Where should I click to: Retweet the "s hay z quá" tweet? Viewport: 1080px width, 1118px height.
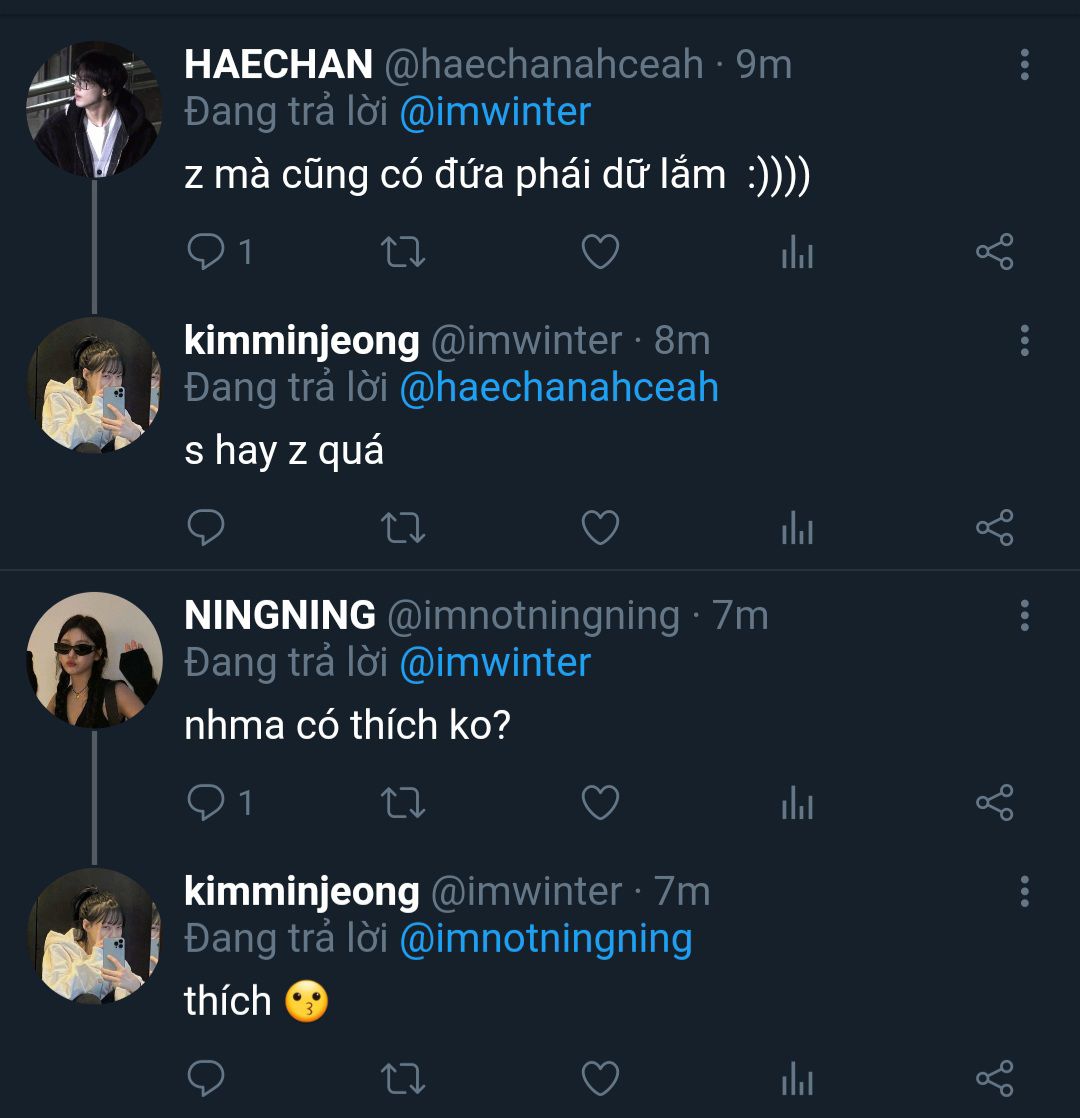(404, 527)
